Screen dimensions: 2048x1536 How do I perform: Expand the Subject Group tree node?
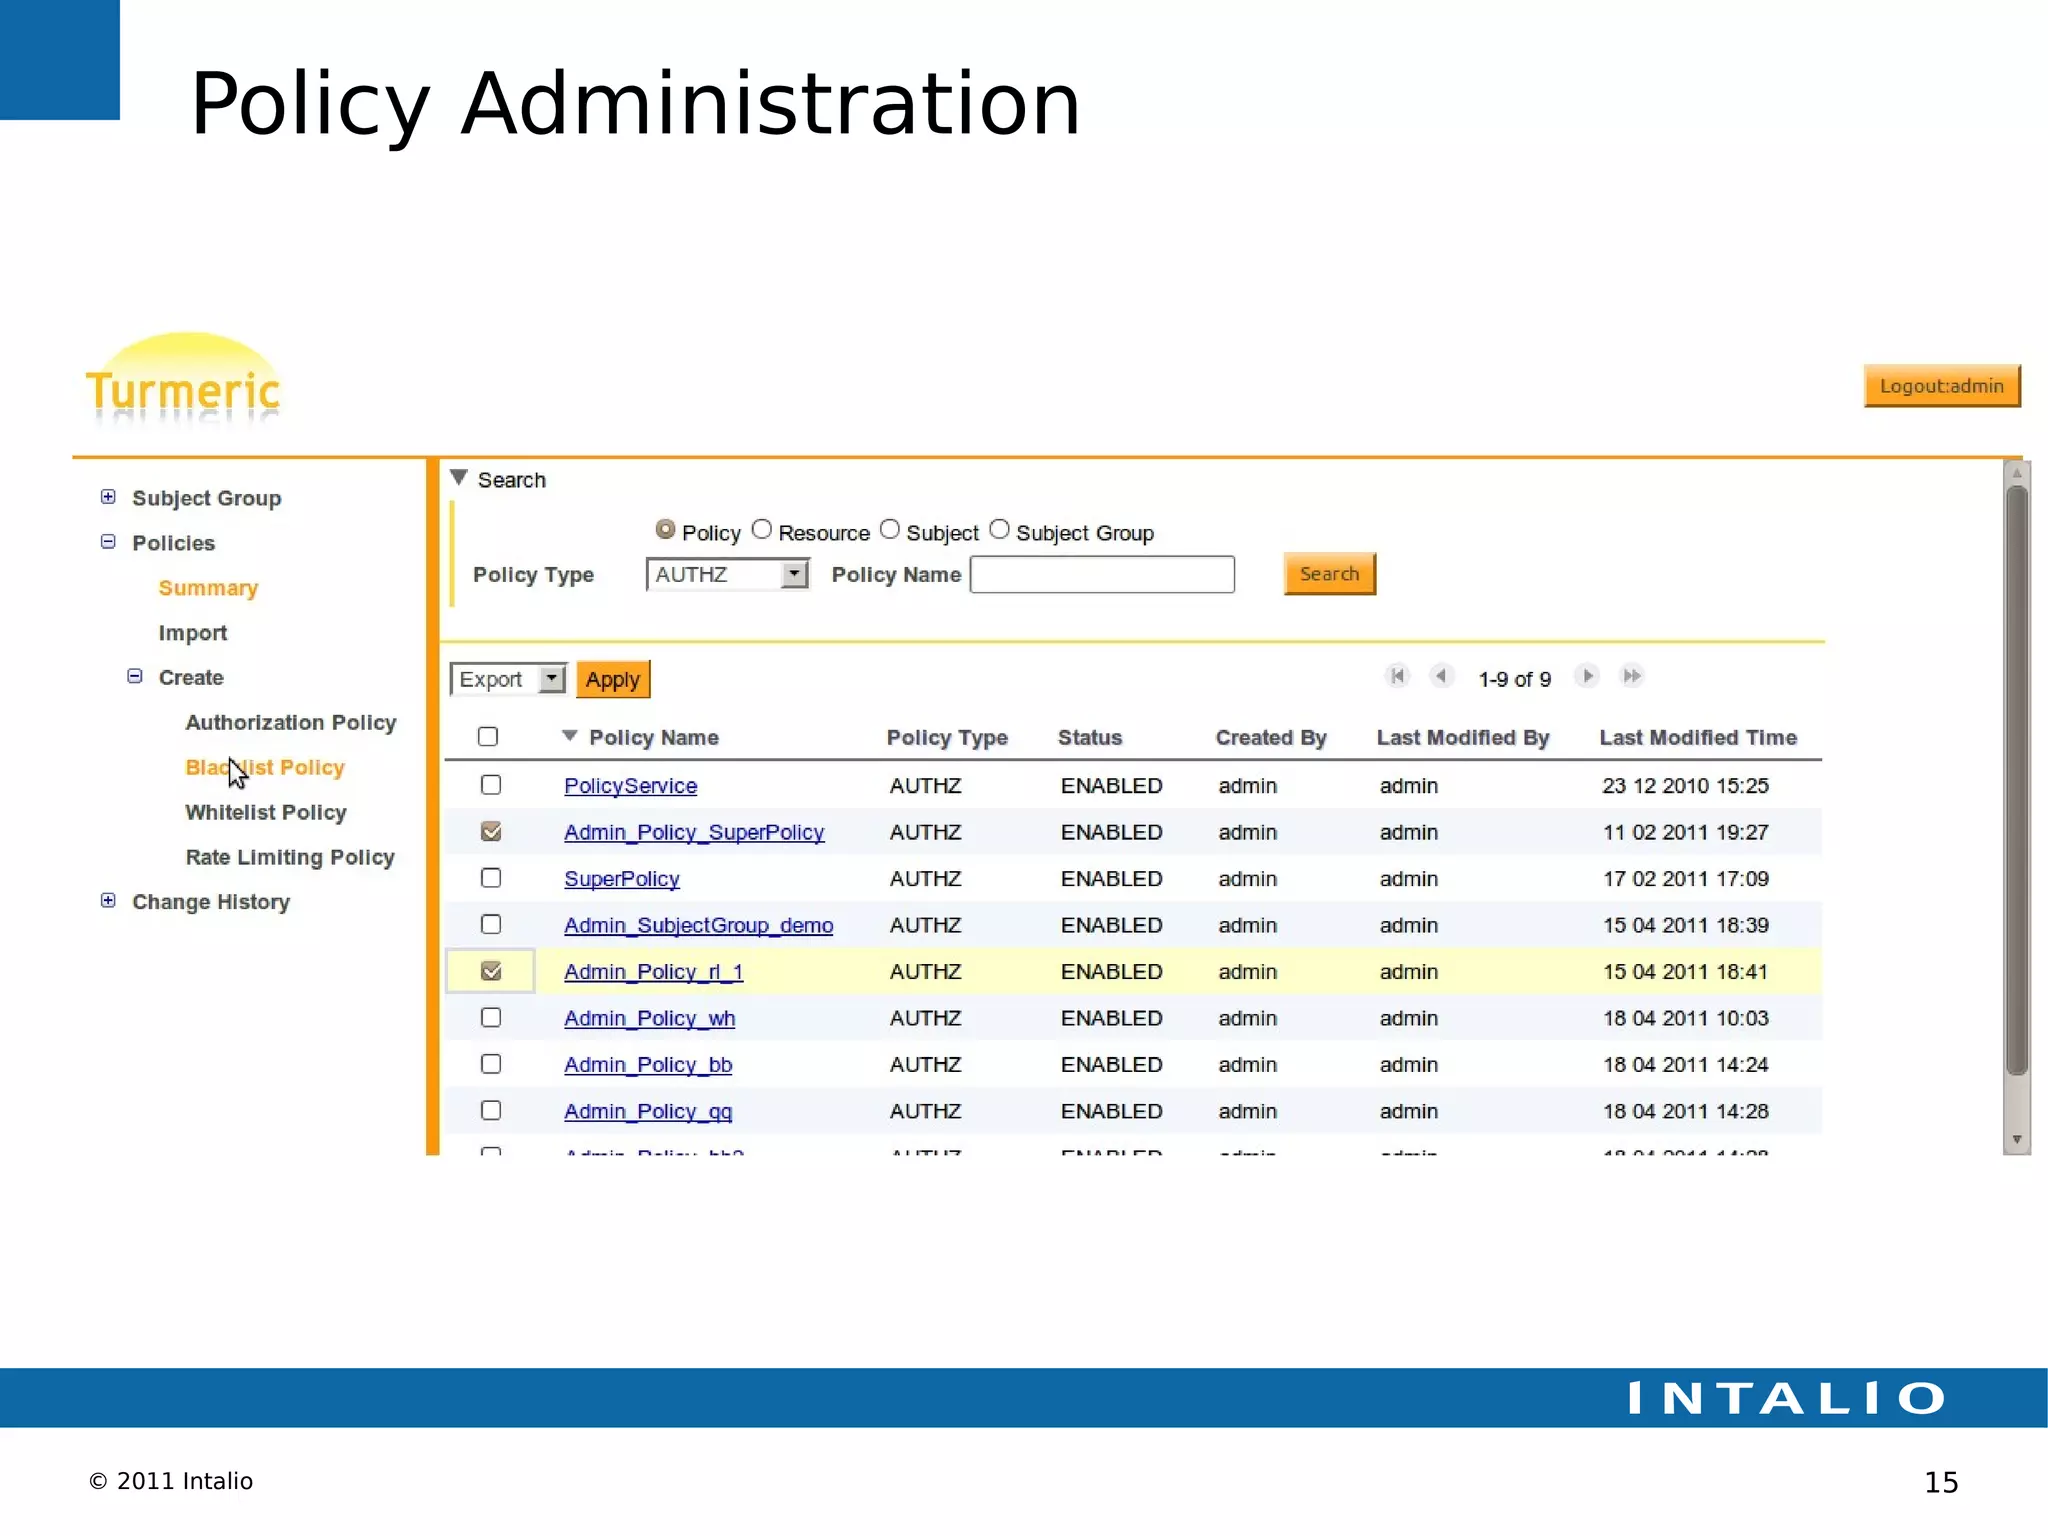(x=108, y=497)
